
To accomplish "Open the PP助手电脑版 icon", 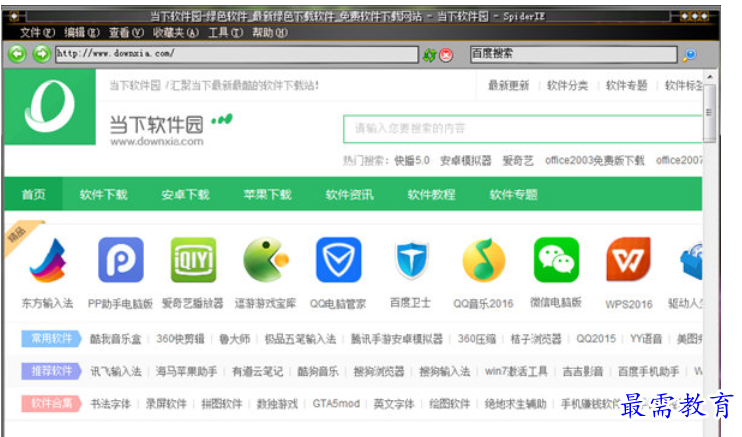I will pyautogui.click(x=121, y=260).
